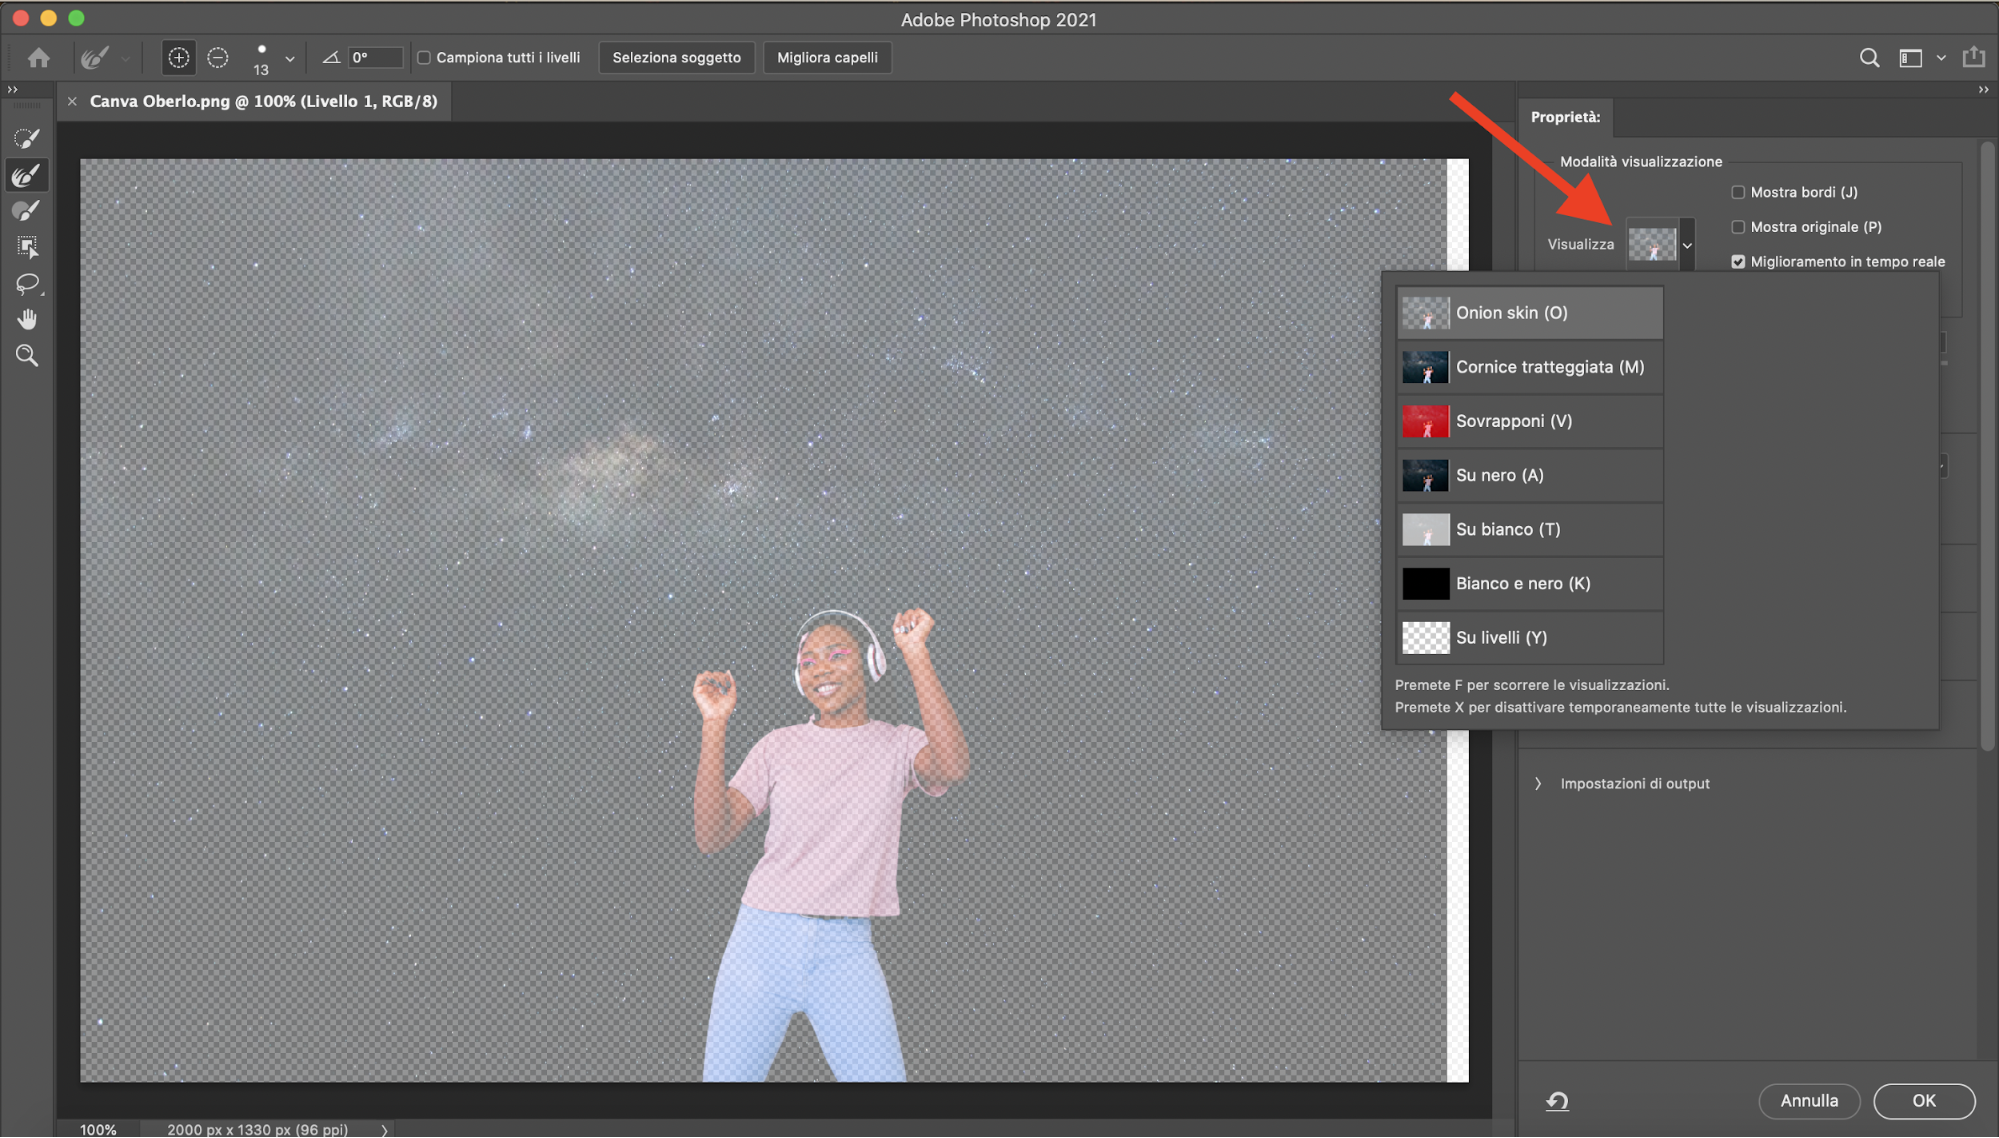The width and height of the screenshot is (1999, 1138).
Task: Click the brush angle input field
Action: pyautogui.click(x=376, y=58)
